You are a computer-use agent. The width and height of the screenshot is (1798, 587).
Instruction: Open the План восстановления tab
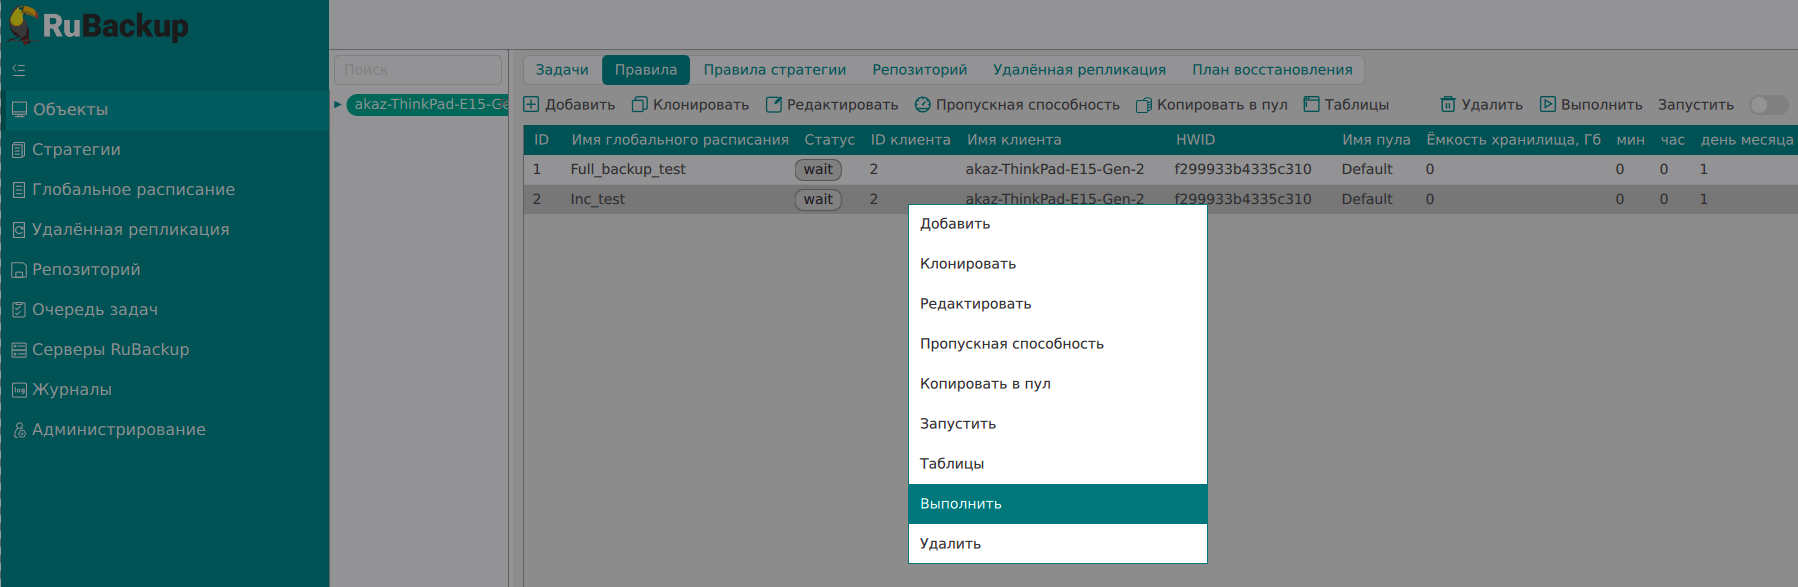click(x=1271, y=70)
